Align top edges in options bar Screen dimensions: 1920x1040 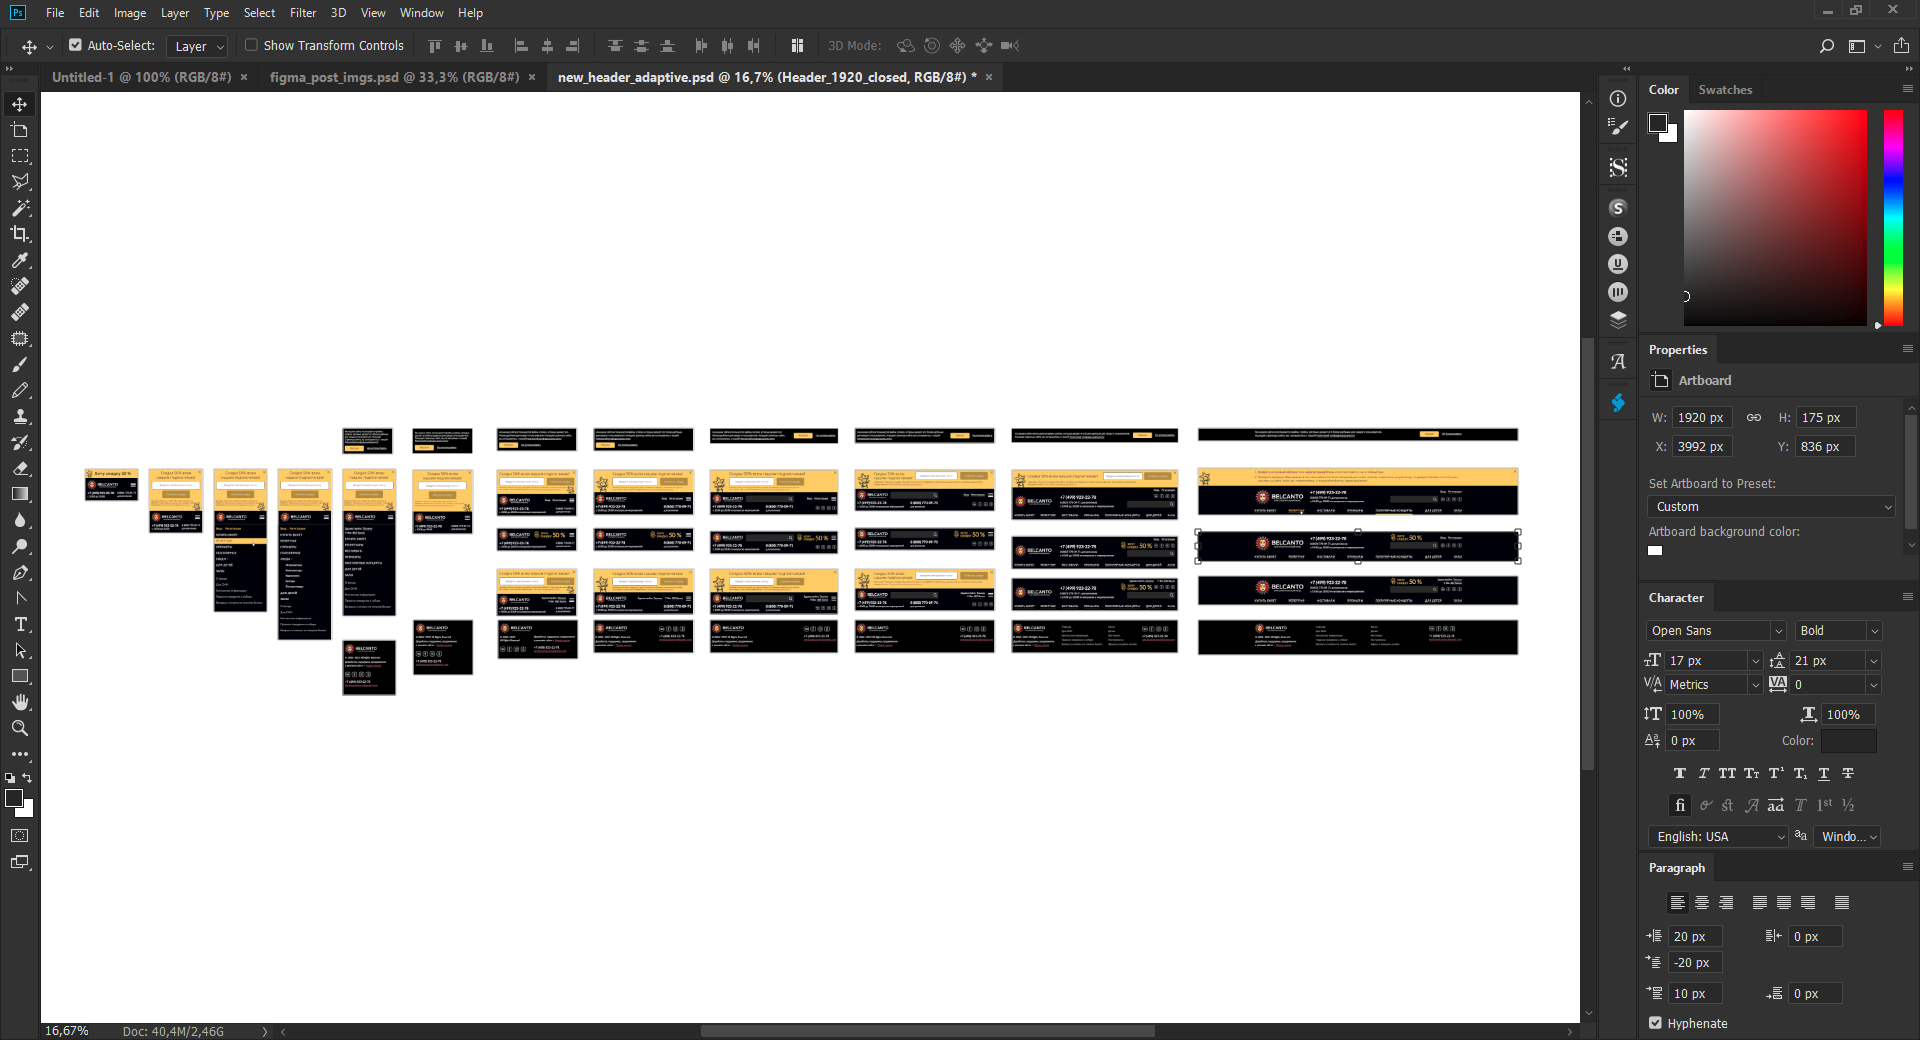(x=435, y=46)
